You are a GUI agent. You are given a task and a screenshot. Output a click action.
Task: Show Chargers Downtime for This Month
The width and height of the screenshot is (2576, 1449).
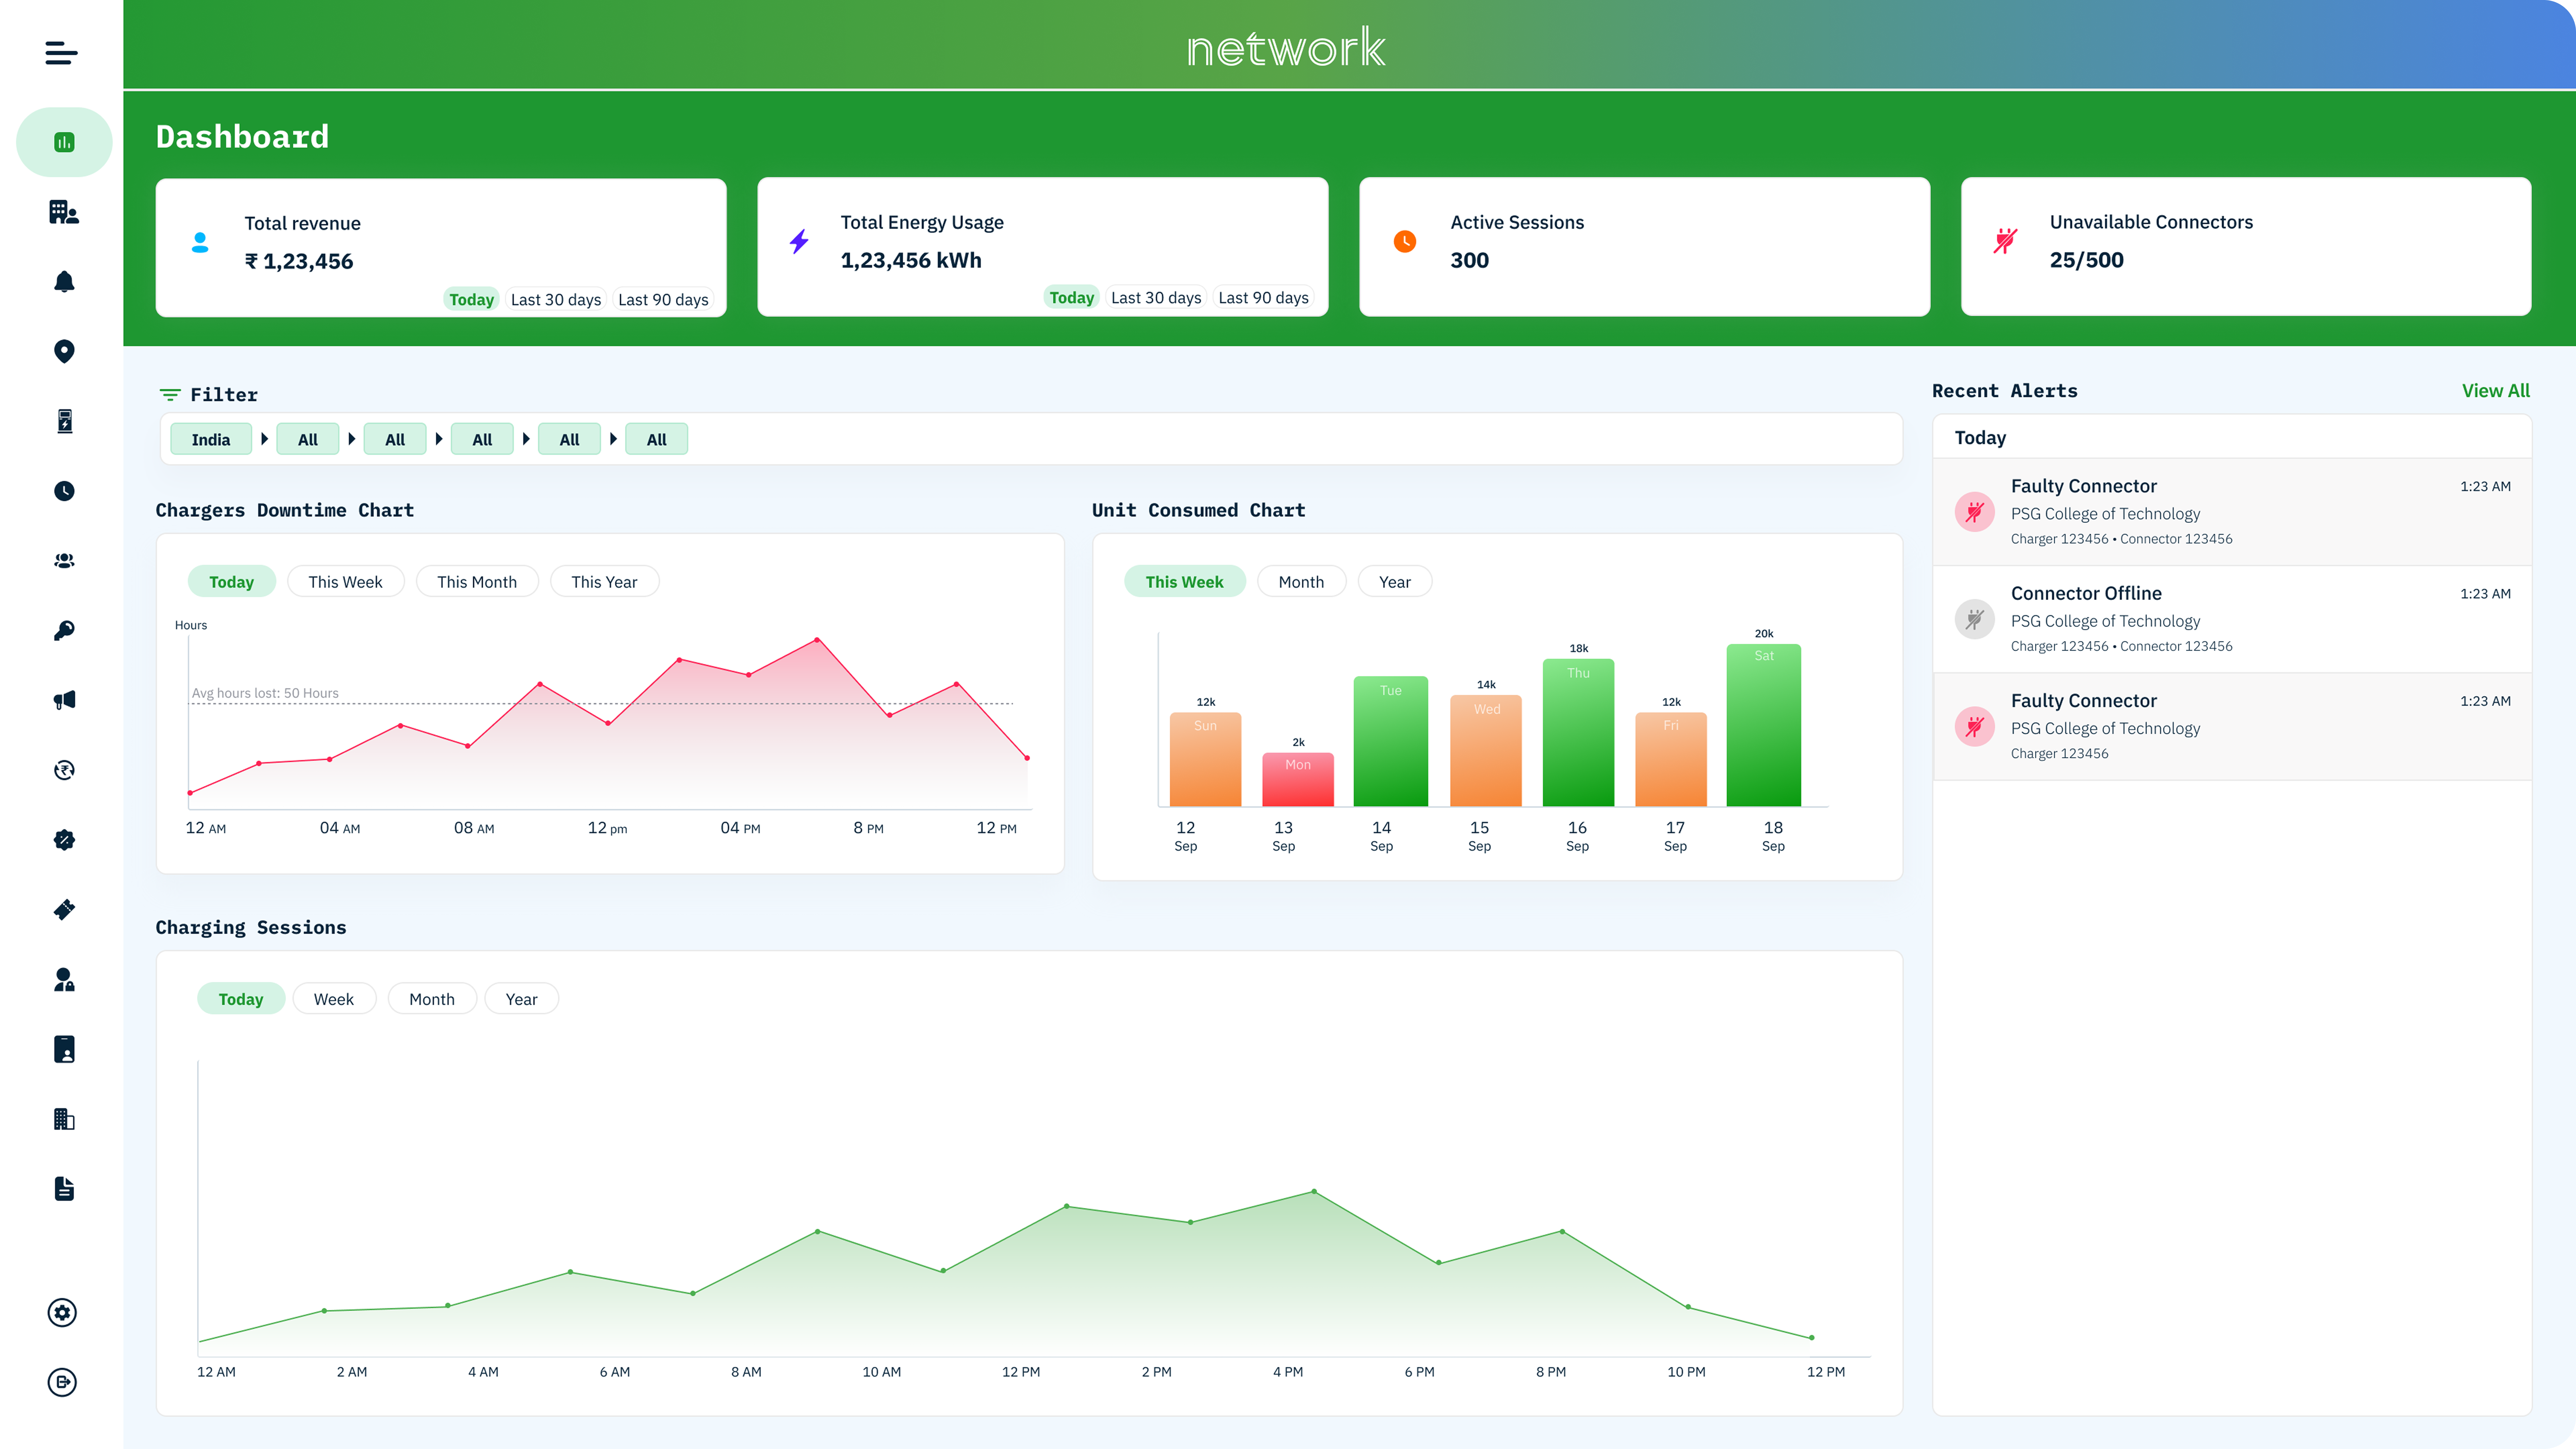tap(477, 581)
